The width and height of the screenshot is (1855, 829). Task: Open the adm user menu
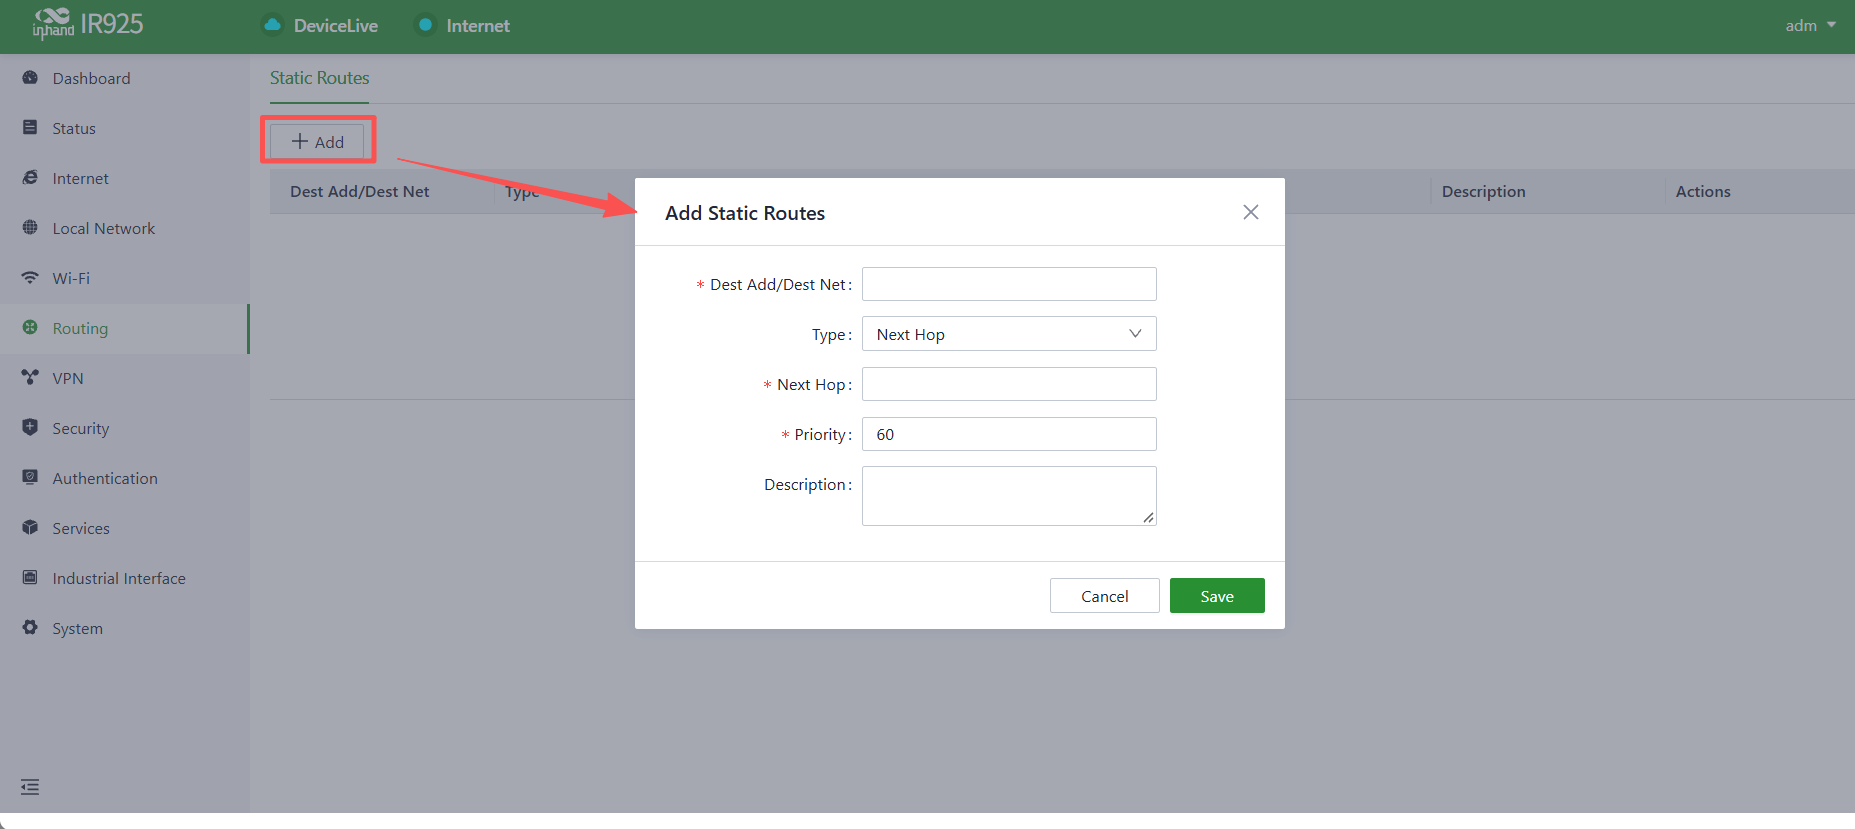click(x=1810, y=26)
